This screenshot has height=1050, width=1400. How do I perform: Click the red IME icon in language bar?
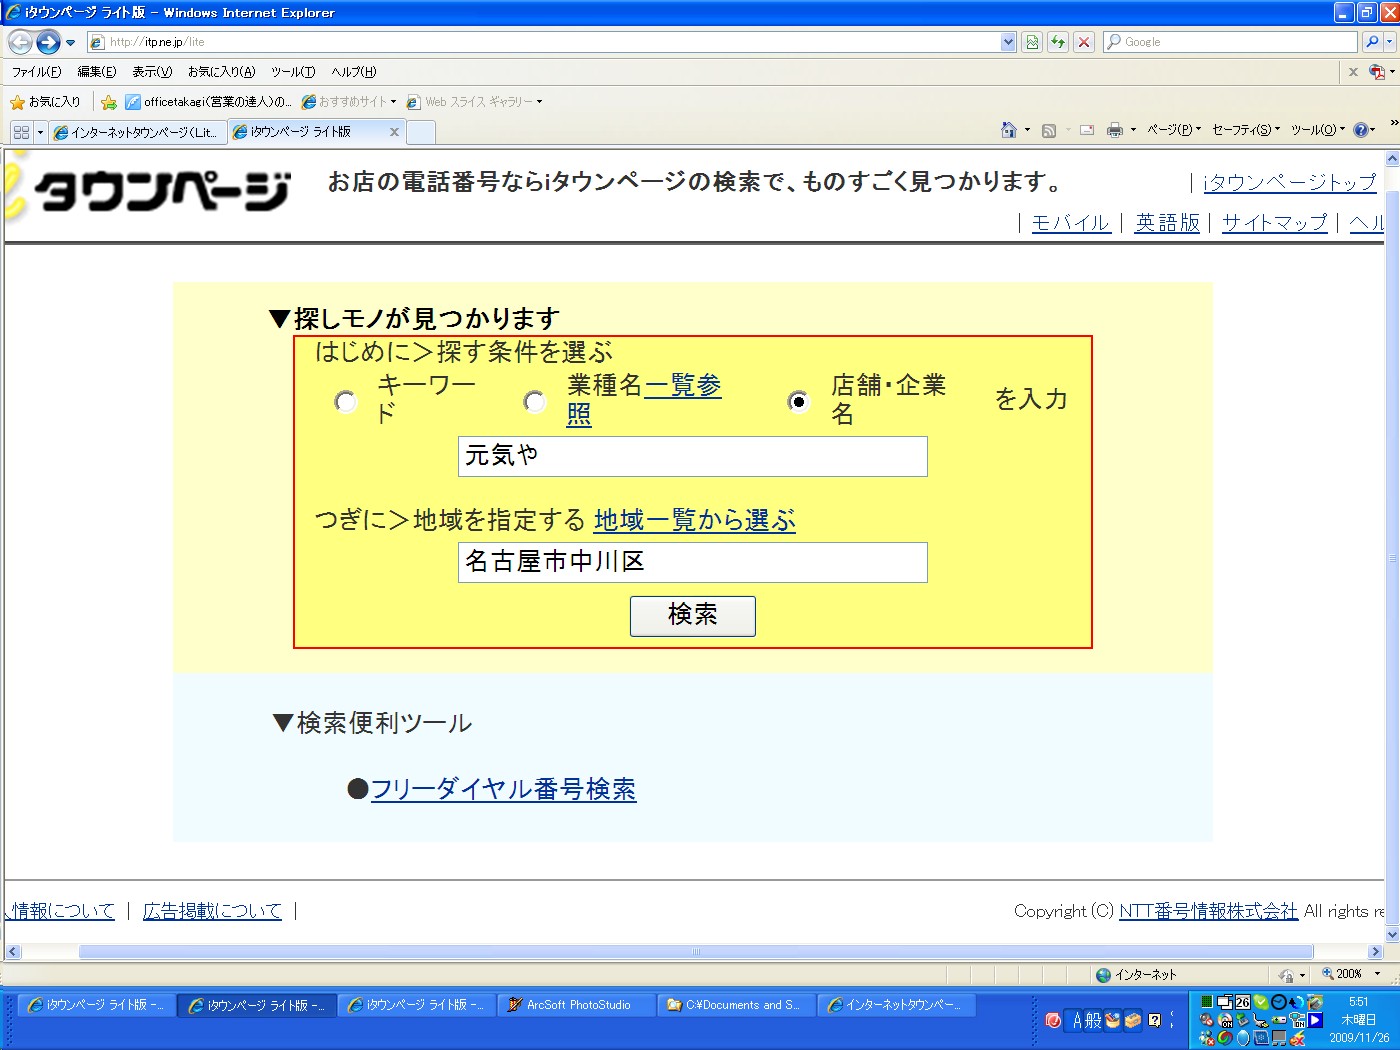pyautogui.click(x=1053, y=1020)
